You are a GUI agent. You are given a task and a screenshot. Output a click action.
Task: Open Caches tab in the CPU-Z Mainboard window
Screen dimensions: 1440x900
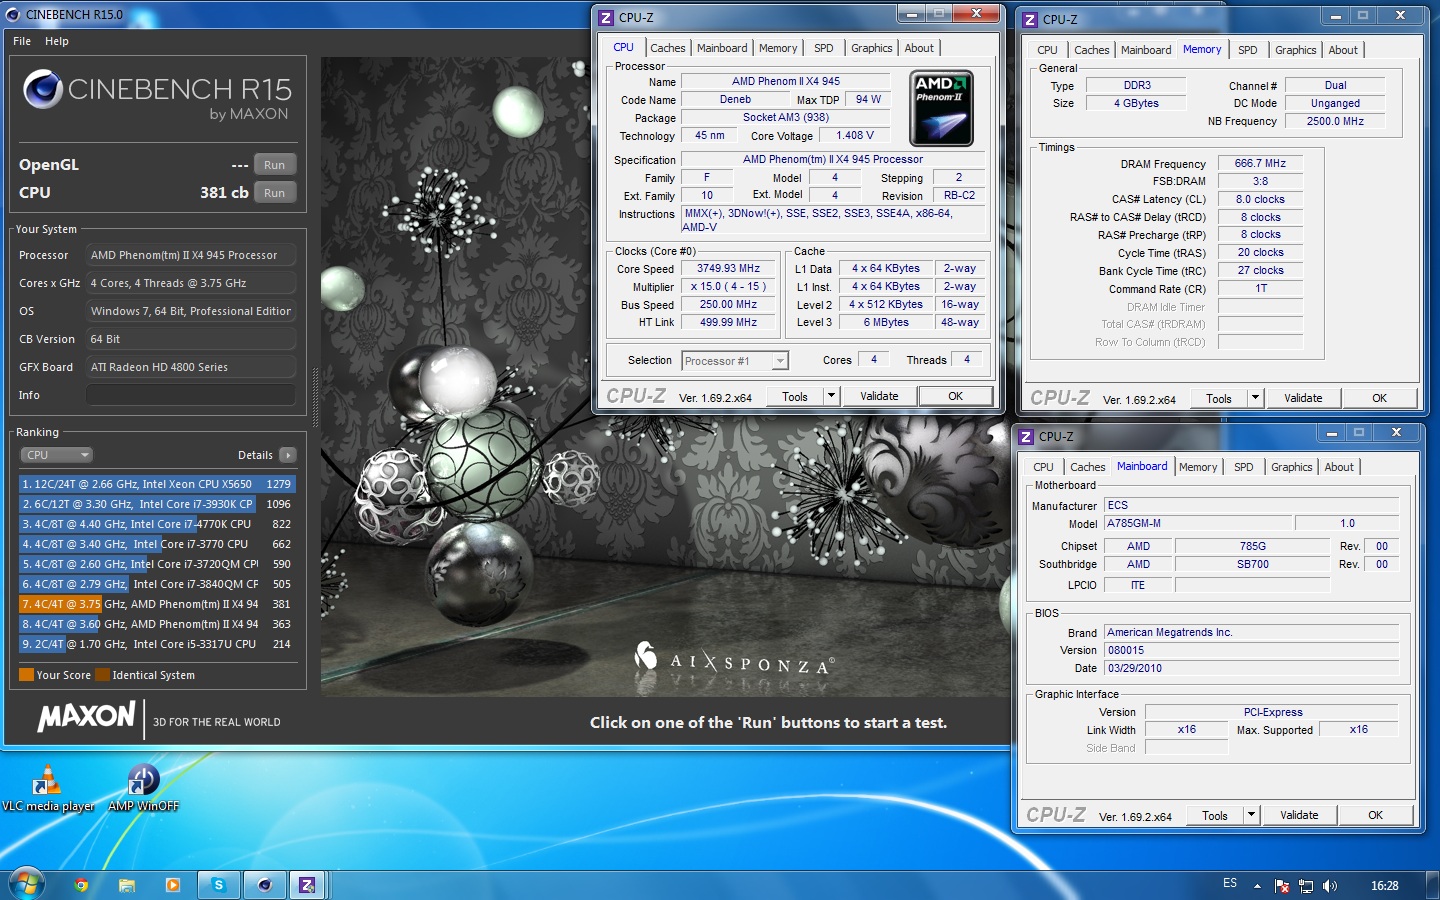(1087, 467)
